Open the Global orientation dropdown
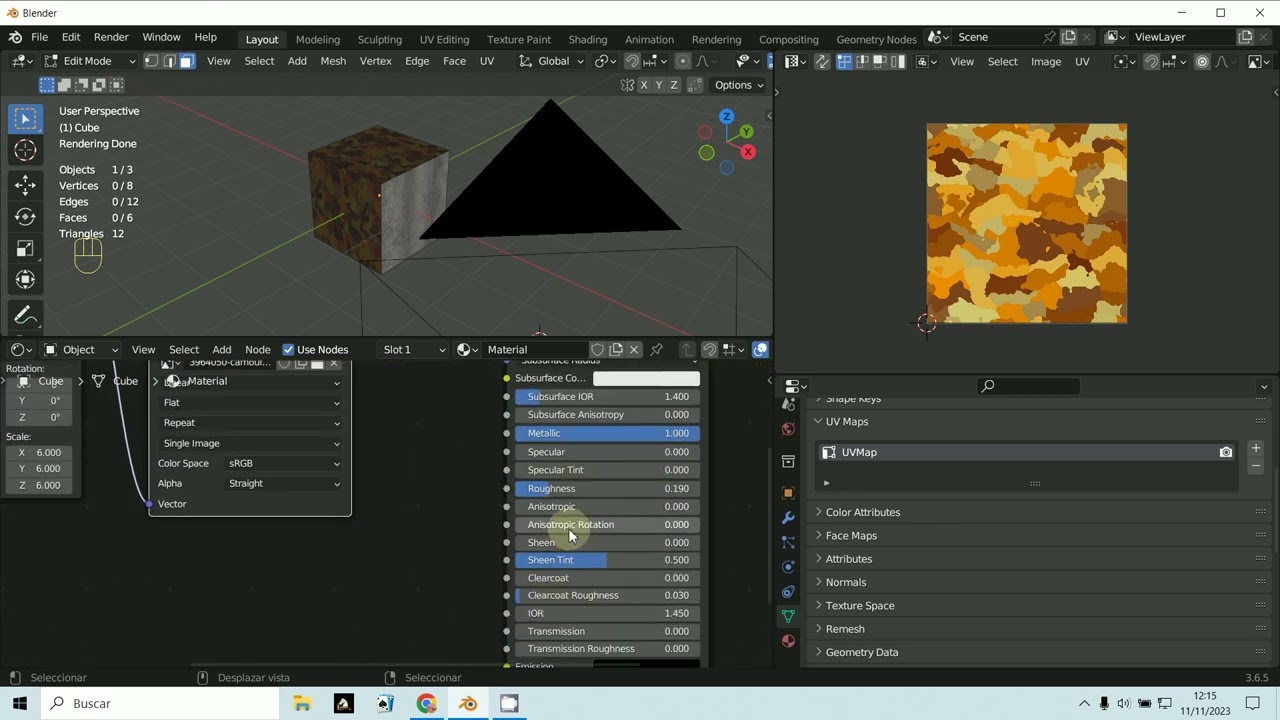Viewport: 1280px width, 720px height. point(552,61)
